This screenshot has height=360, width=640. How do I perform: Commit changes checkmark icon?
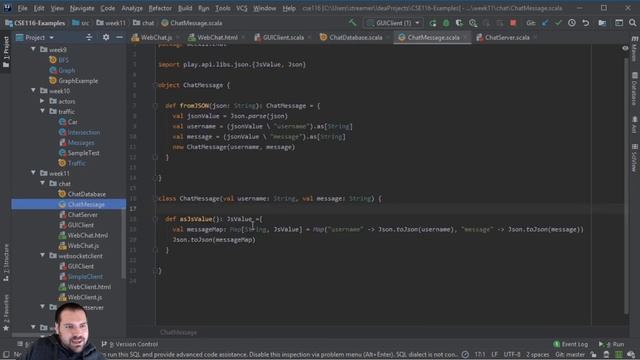[x=558, y=23]
